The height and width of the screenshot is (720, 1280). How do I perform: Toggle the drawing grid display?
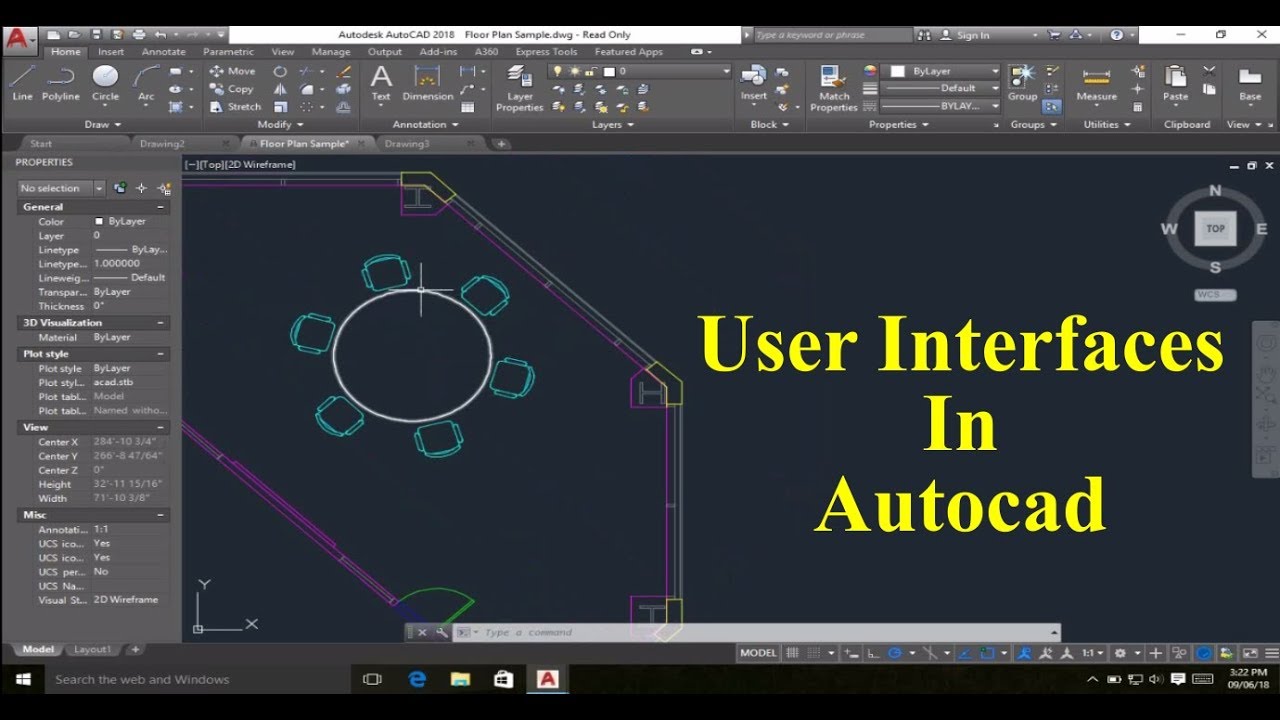click(x=792, y=653)
